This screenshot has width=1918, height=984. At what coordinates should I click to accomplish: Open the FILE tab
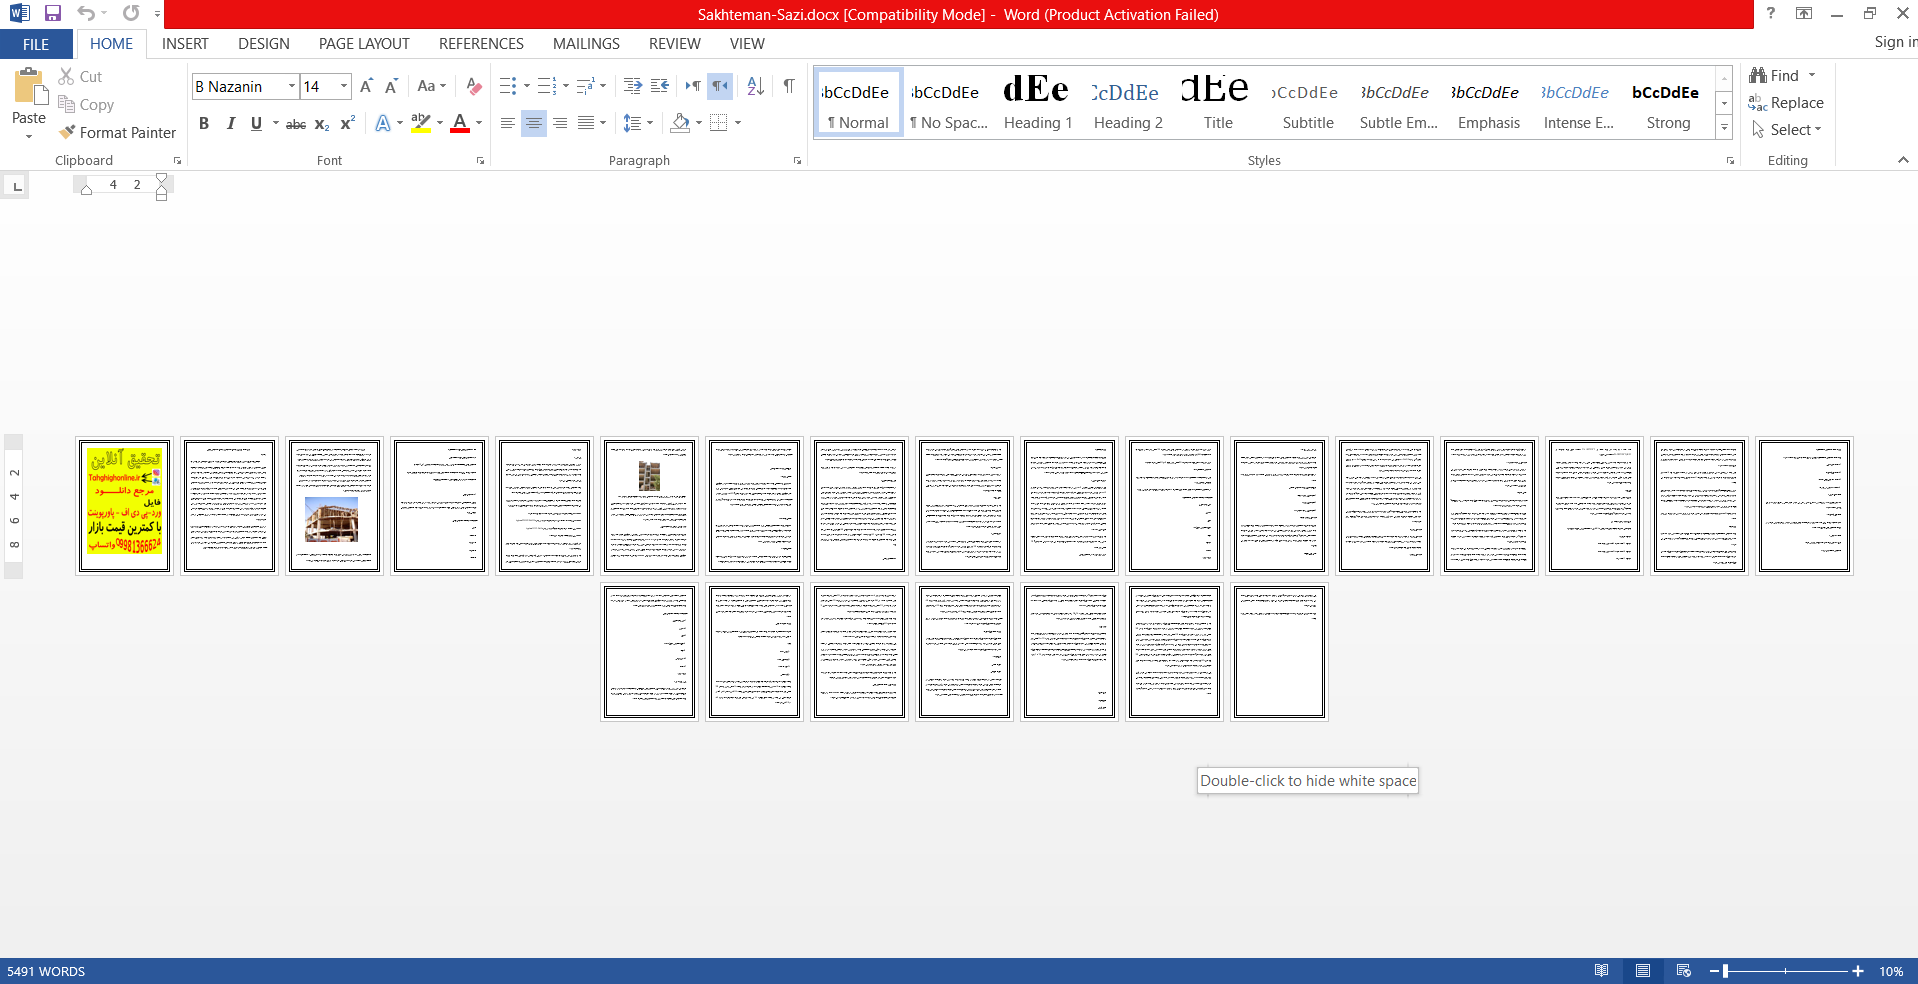click(x=36, y=44)
